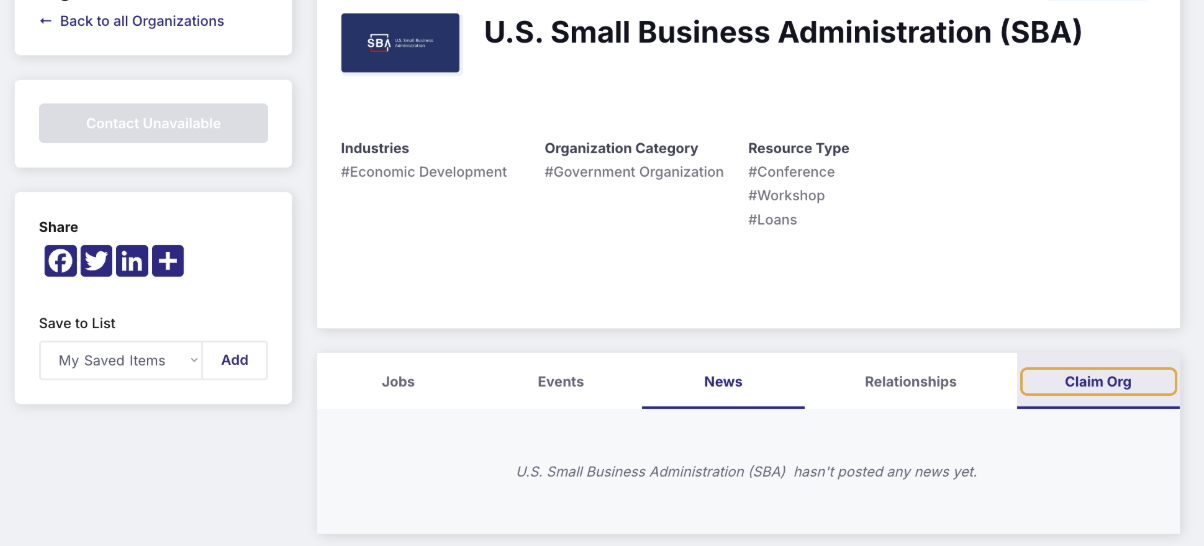This screenshot has height=546, width=1204.
Task: Click the #Workshop resource tag
Action: 786,195
